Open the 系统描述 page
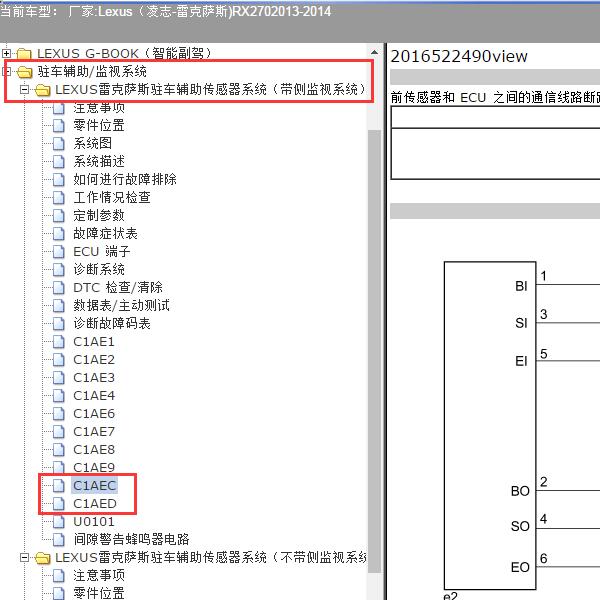 point(99,161)
